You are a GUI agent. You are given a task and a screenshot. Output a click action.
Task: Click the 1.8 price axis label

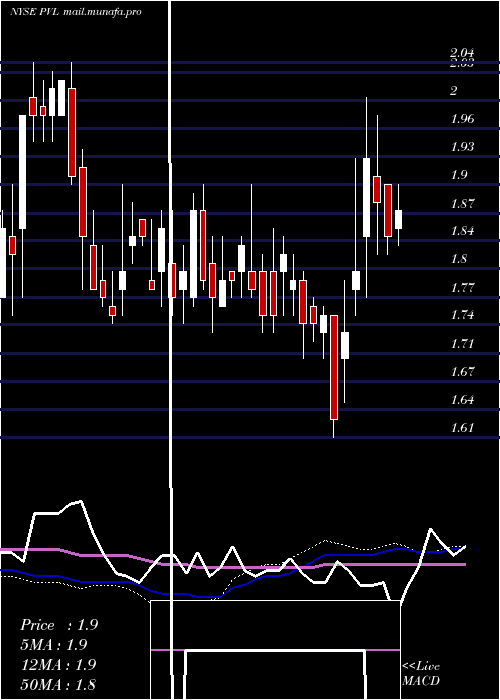click(x=459, y=259)
